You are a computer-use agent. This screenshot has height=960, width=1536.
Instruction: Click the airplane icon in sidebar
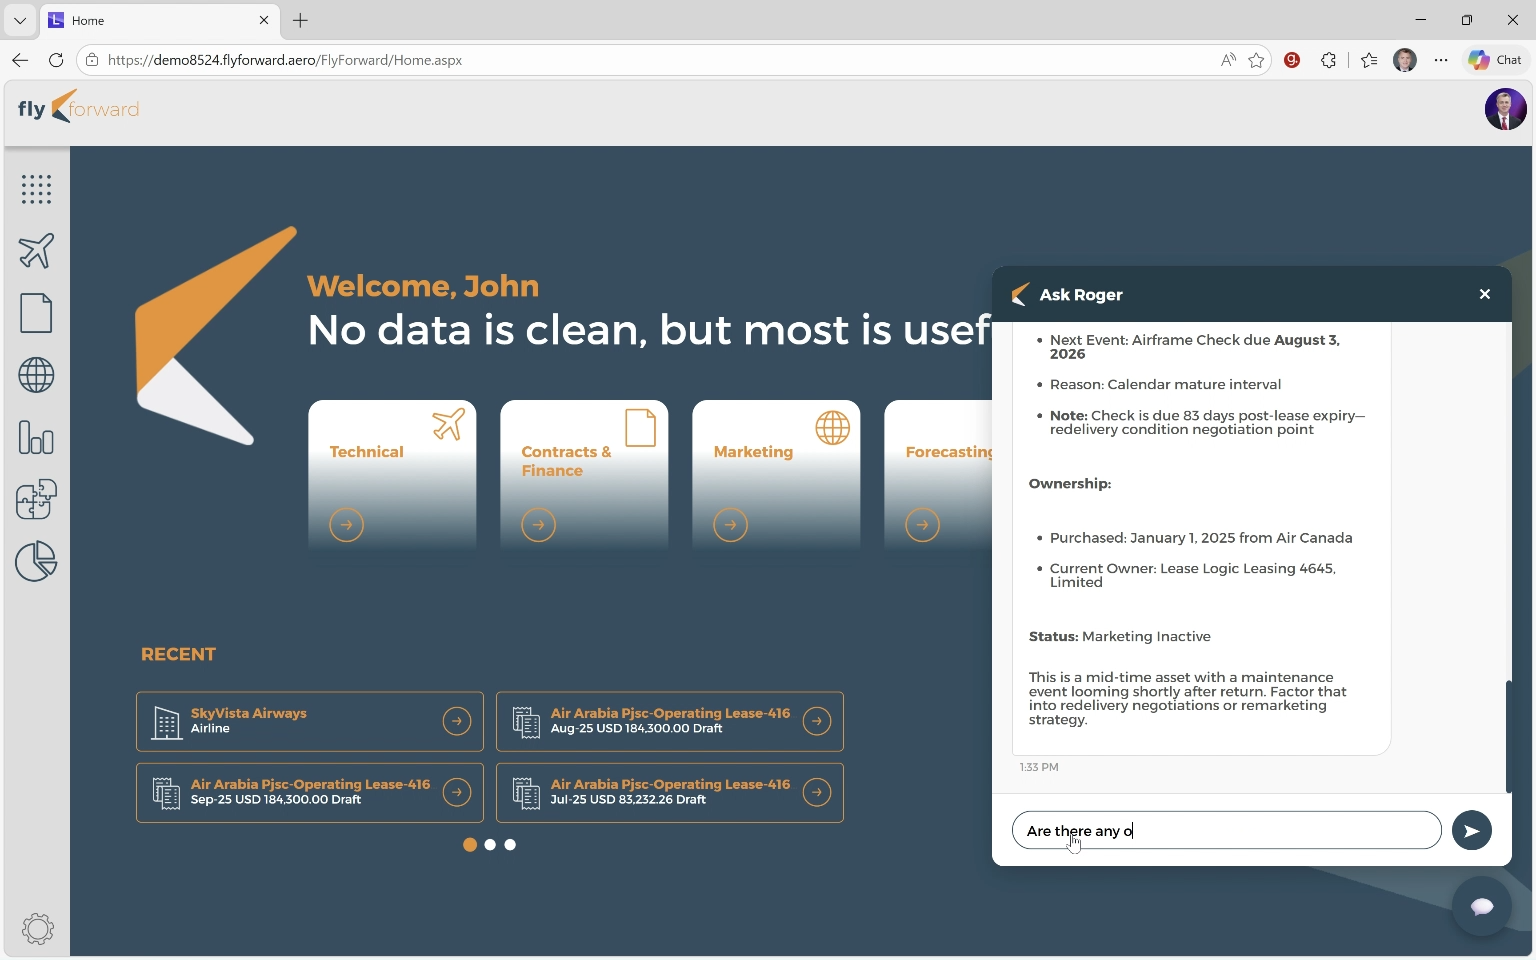(x=36, y=251)
